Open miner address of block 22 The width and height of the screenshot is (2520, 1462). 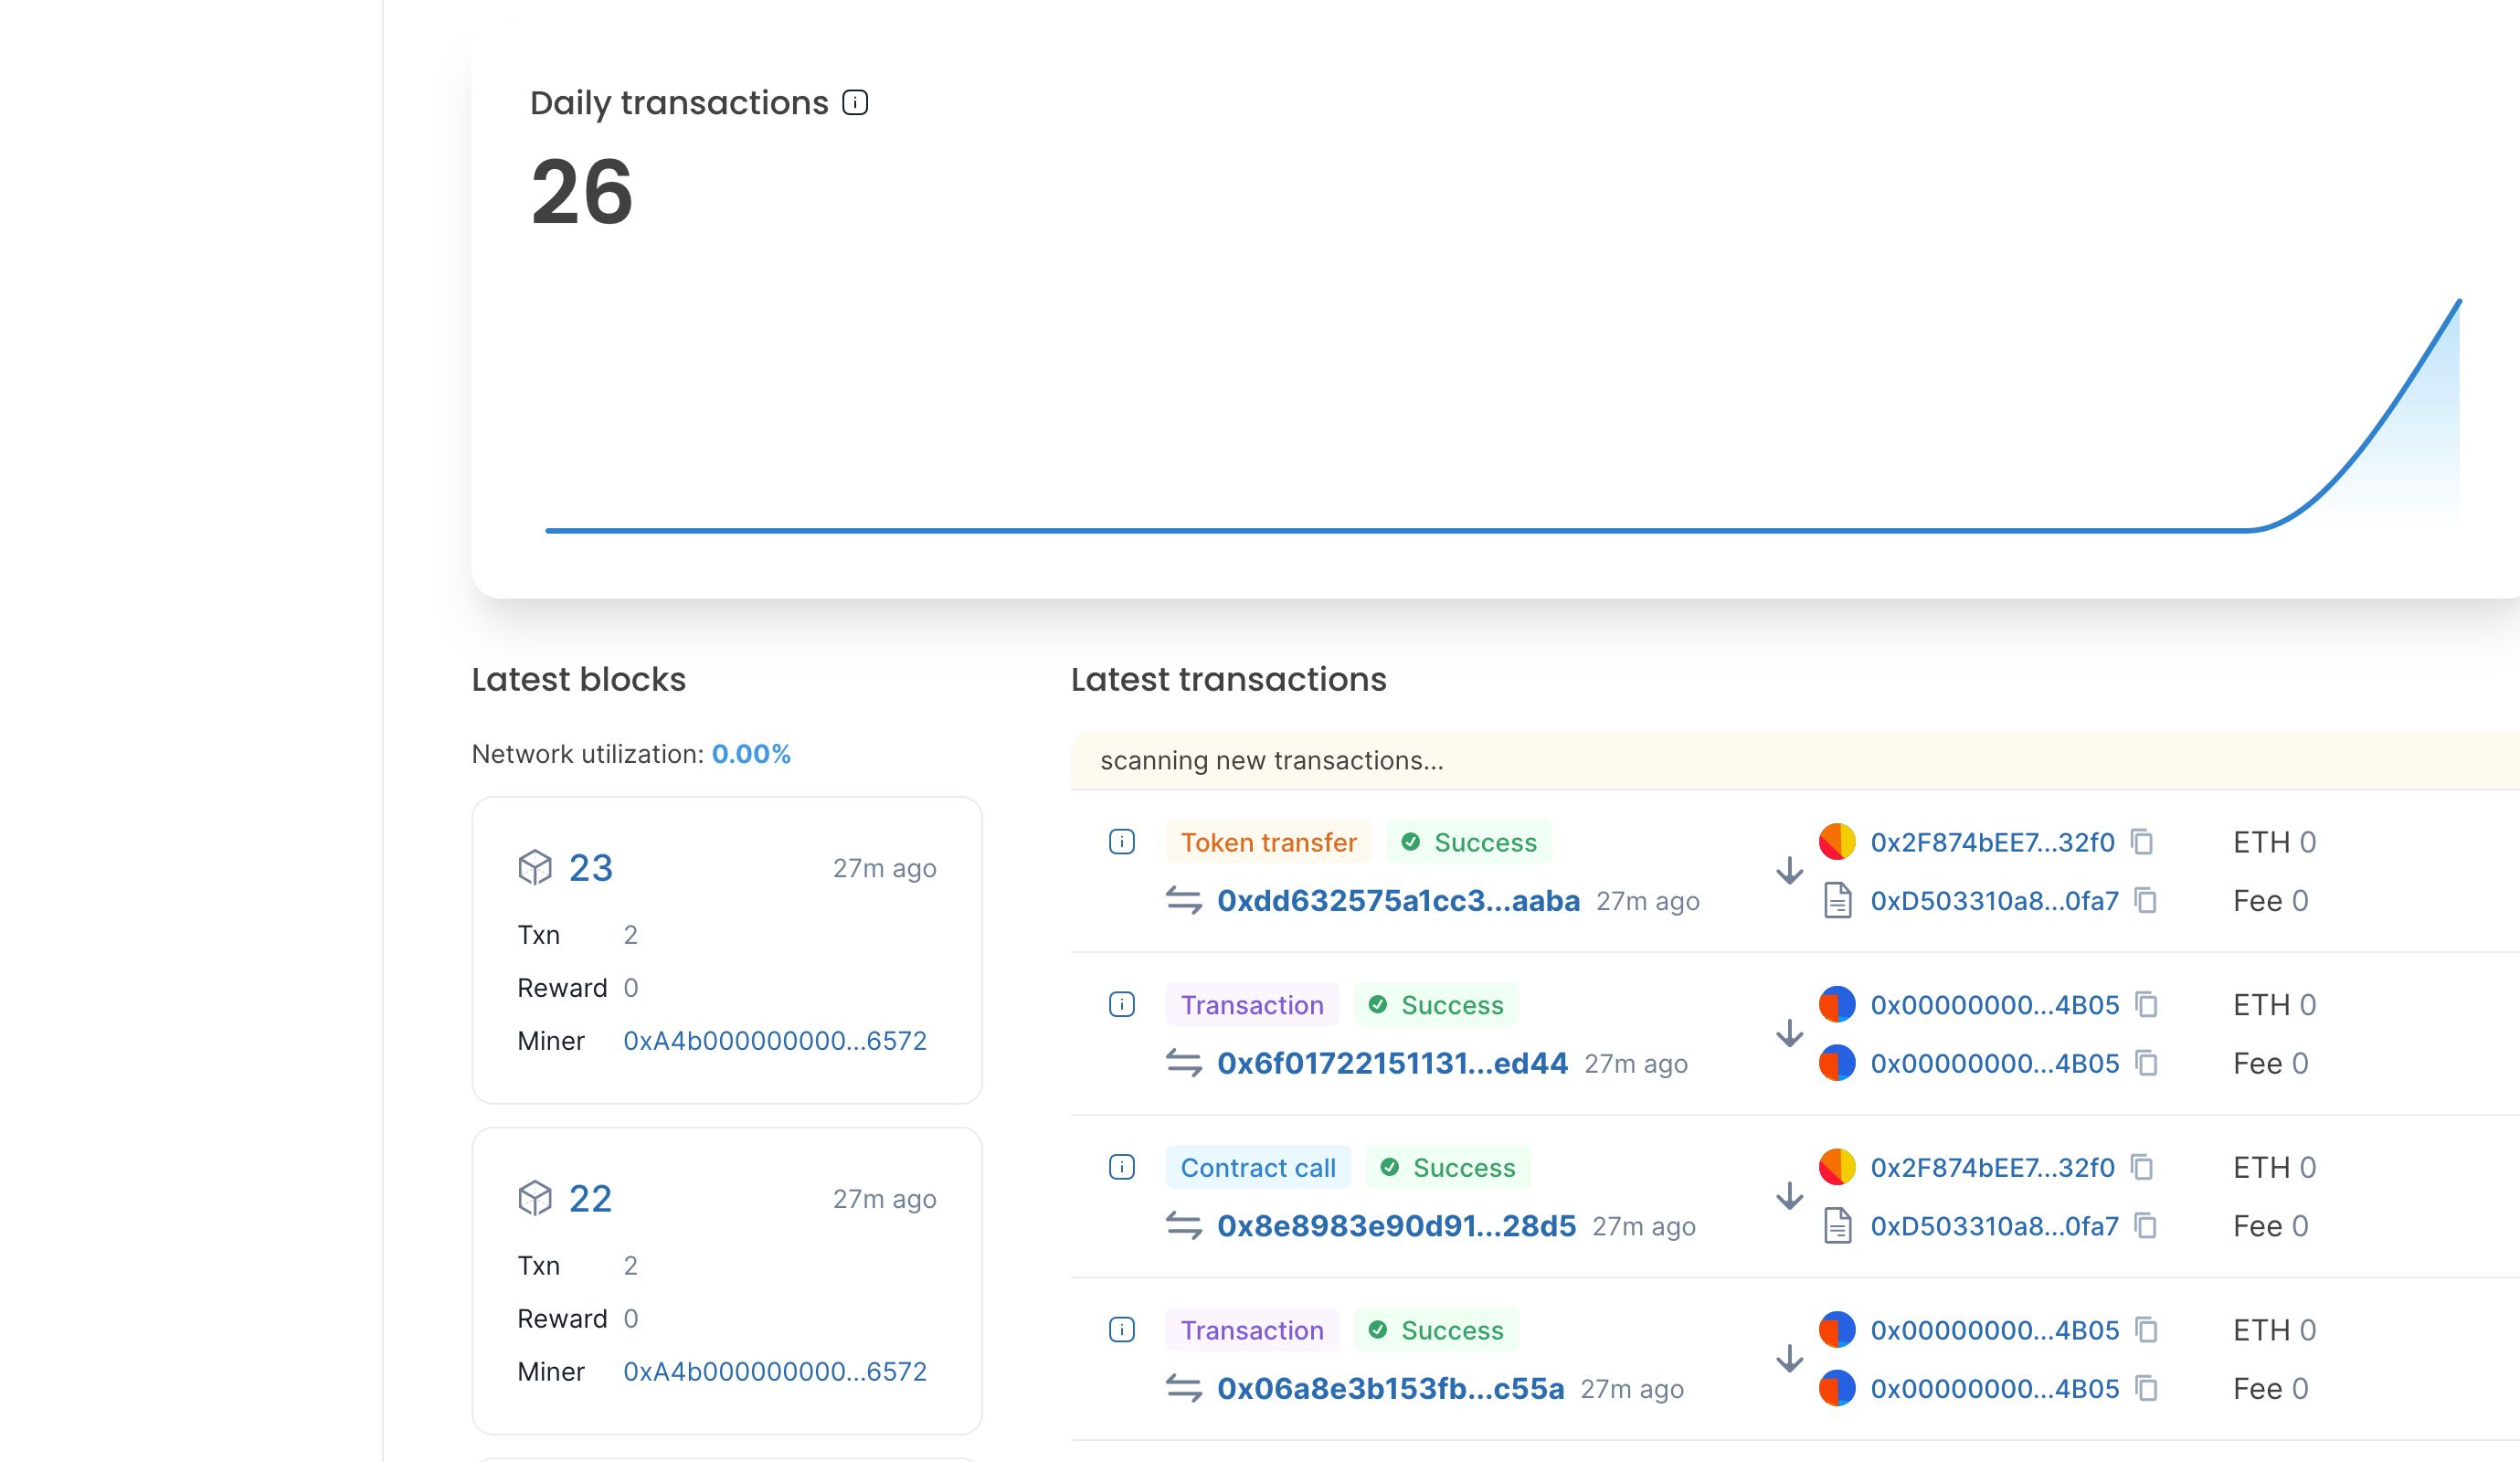[775, 1372]
